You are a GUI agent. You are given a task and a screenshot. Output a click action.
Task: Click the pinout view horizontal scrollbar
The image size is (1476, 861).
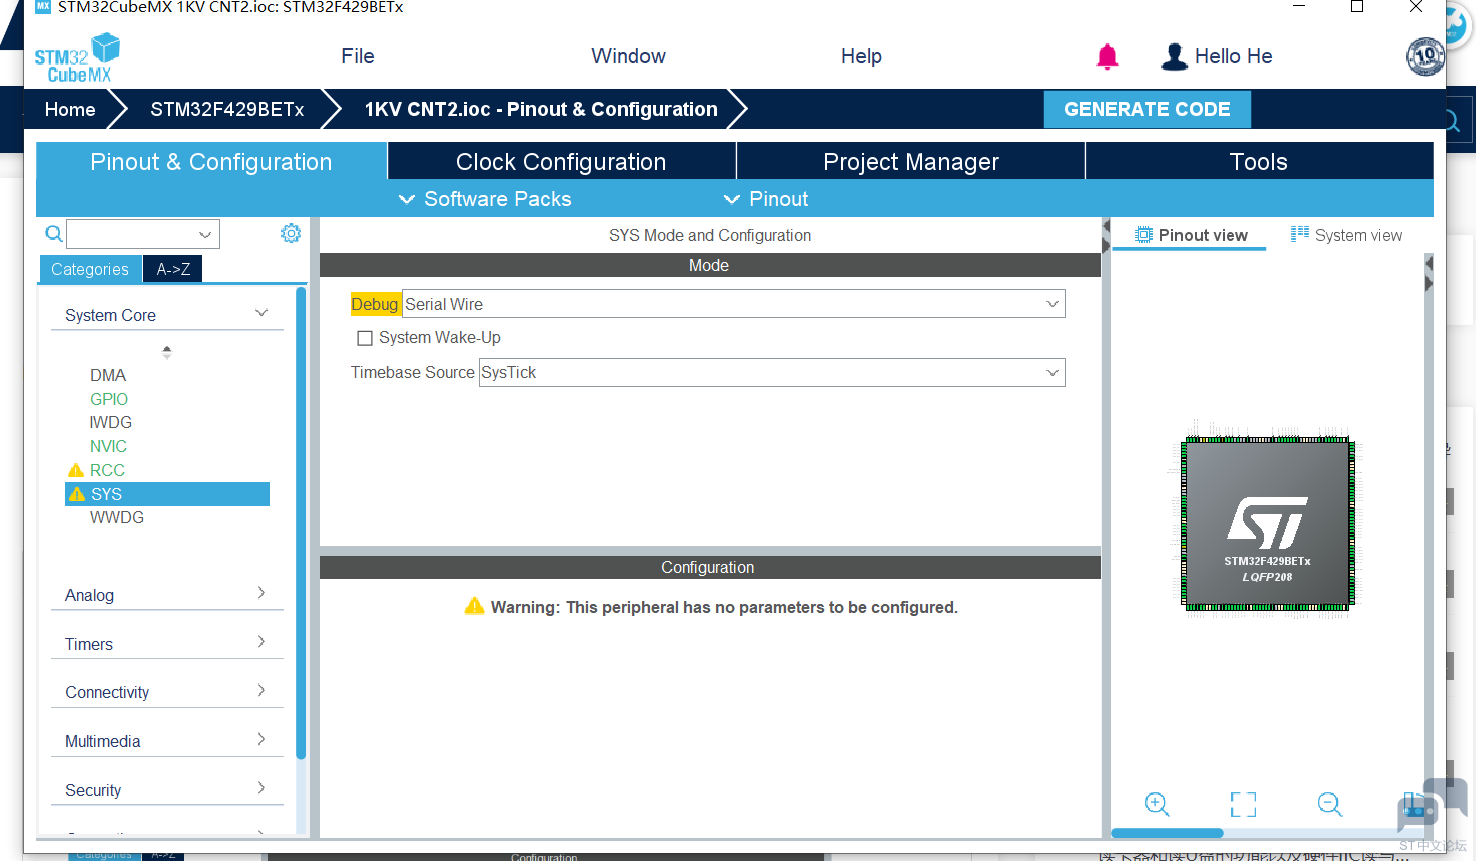click(1167, 833)
